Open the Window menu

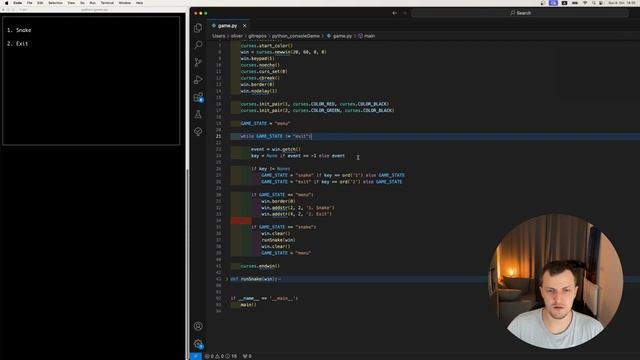pos(125,3)
